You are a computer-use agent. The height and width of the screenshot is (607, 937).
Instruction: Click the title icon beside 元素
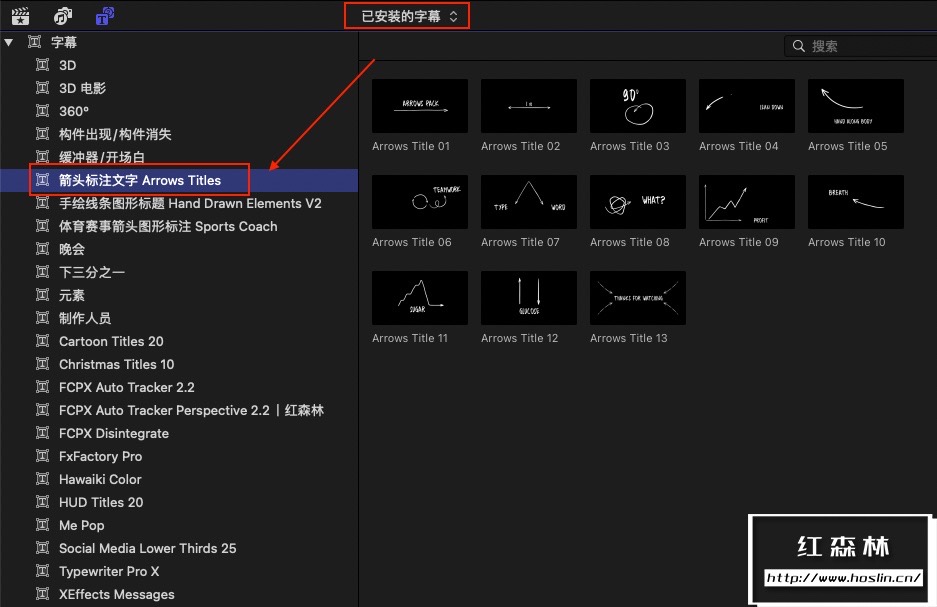[42, 295]
